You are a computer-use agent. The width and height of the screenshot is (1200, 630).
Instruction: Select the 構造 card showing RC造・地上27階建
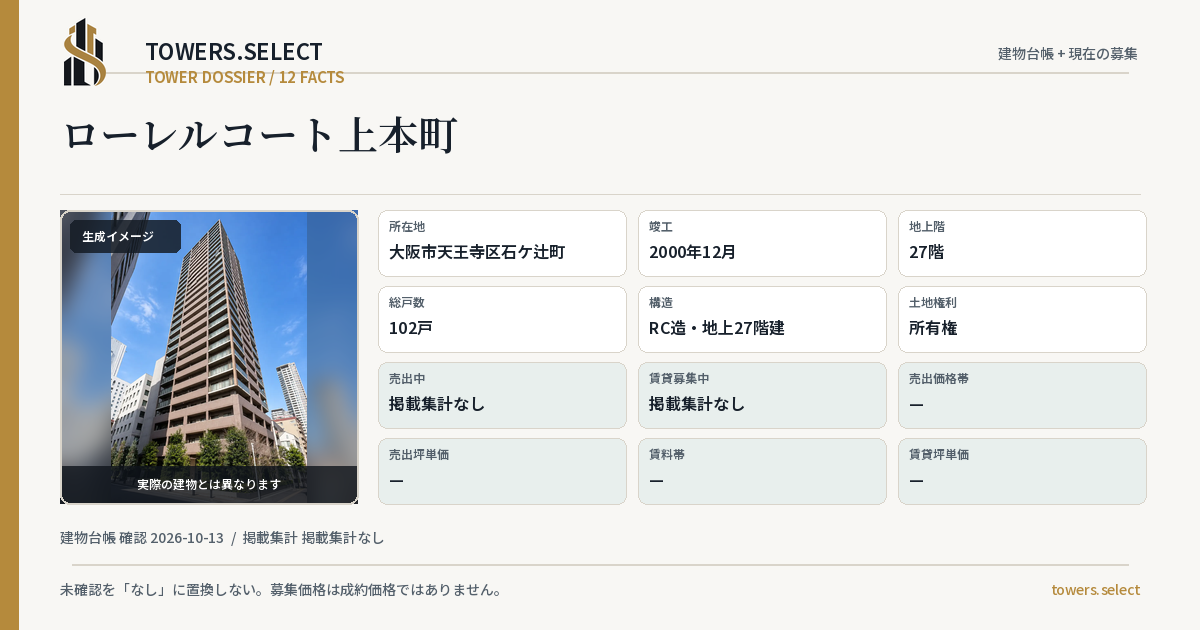coord(762,319)
